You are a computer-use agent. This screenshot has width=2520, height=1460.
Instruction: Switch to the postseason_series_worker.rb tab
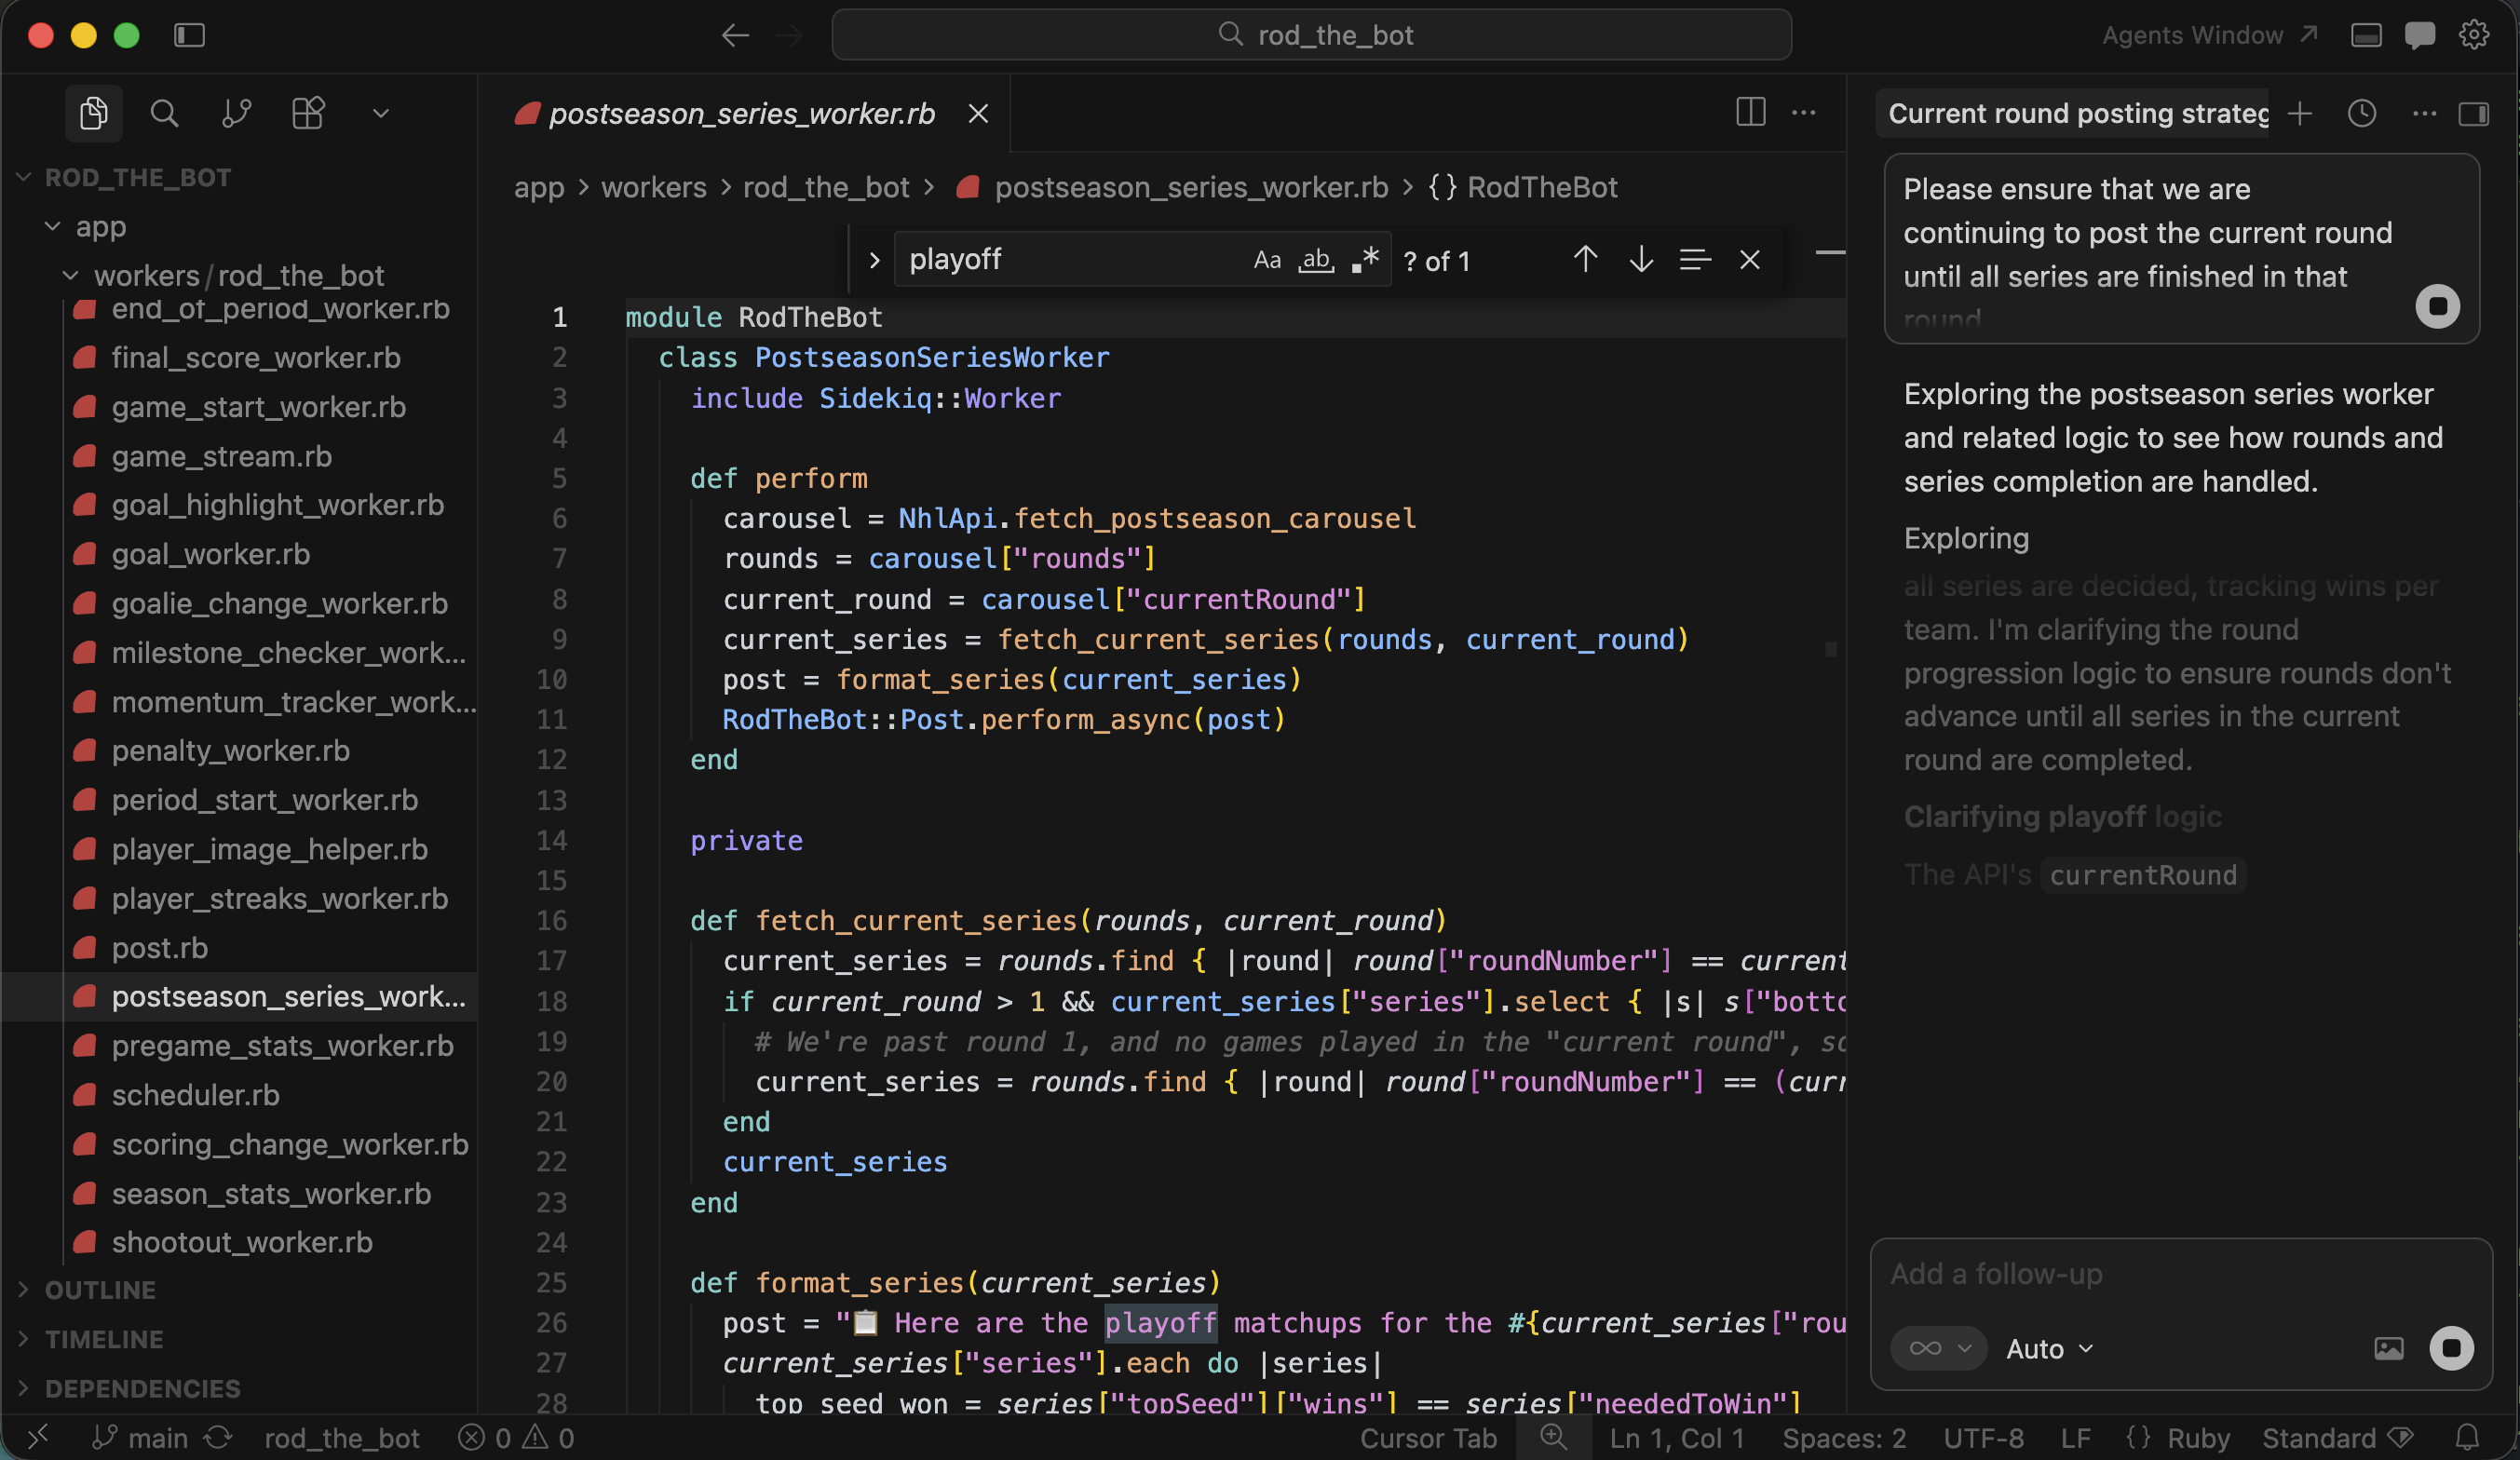(x=740, y=113)
